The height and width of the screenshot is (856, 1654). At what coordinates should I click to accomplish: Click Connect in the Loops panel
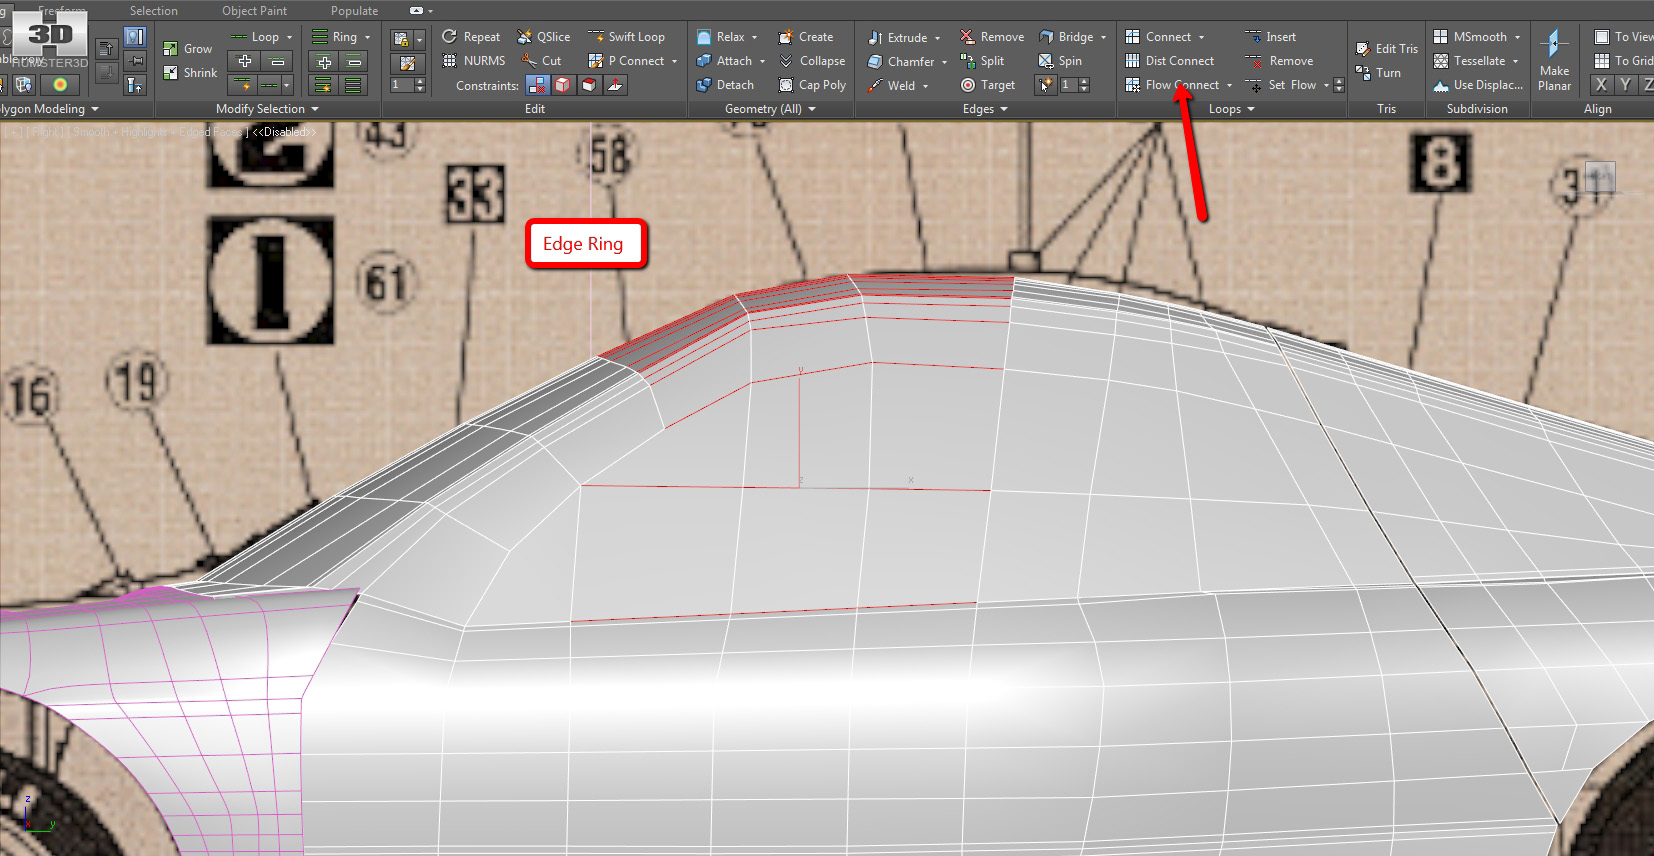1158,37
